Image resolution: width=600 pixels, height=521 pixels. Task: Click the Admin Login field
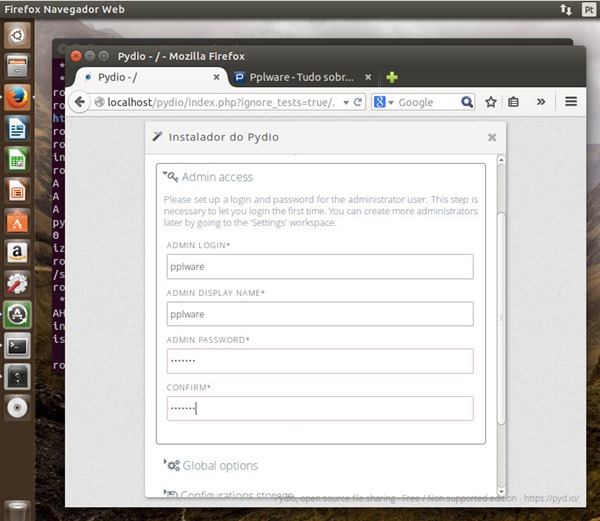coord(320,267)
